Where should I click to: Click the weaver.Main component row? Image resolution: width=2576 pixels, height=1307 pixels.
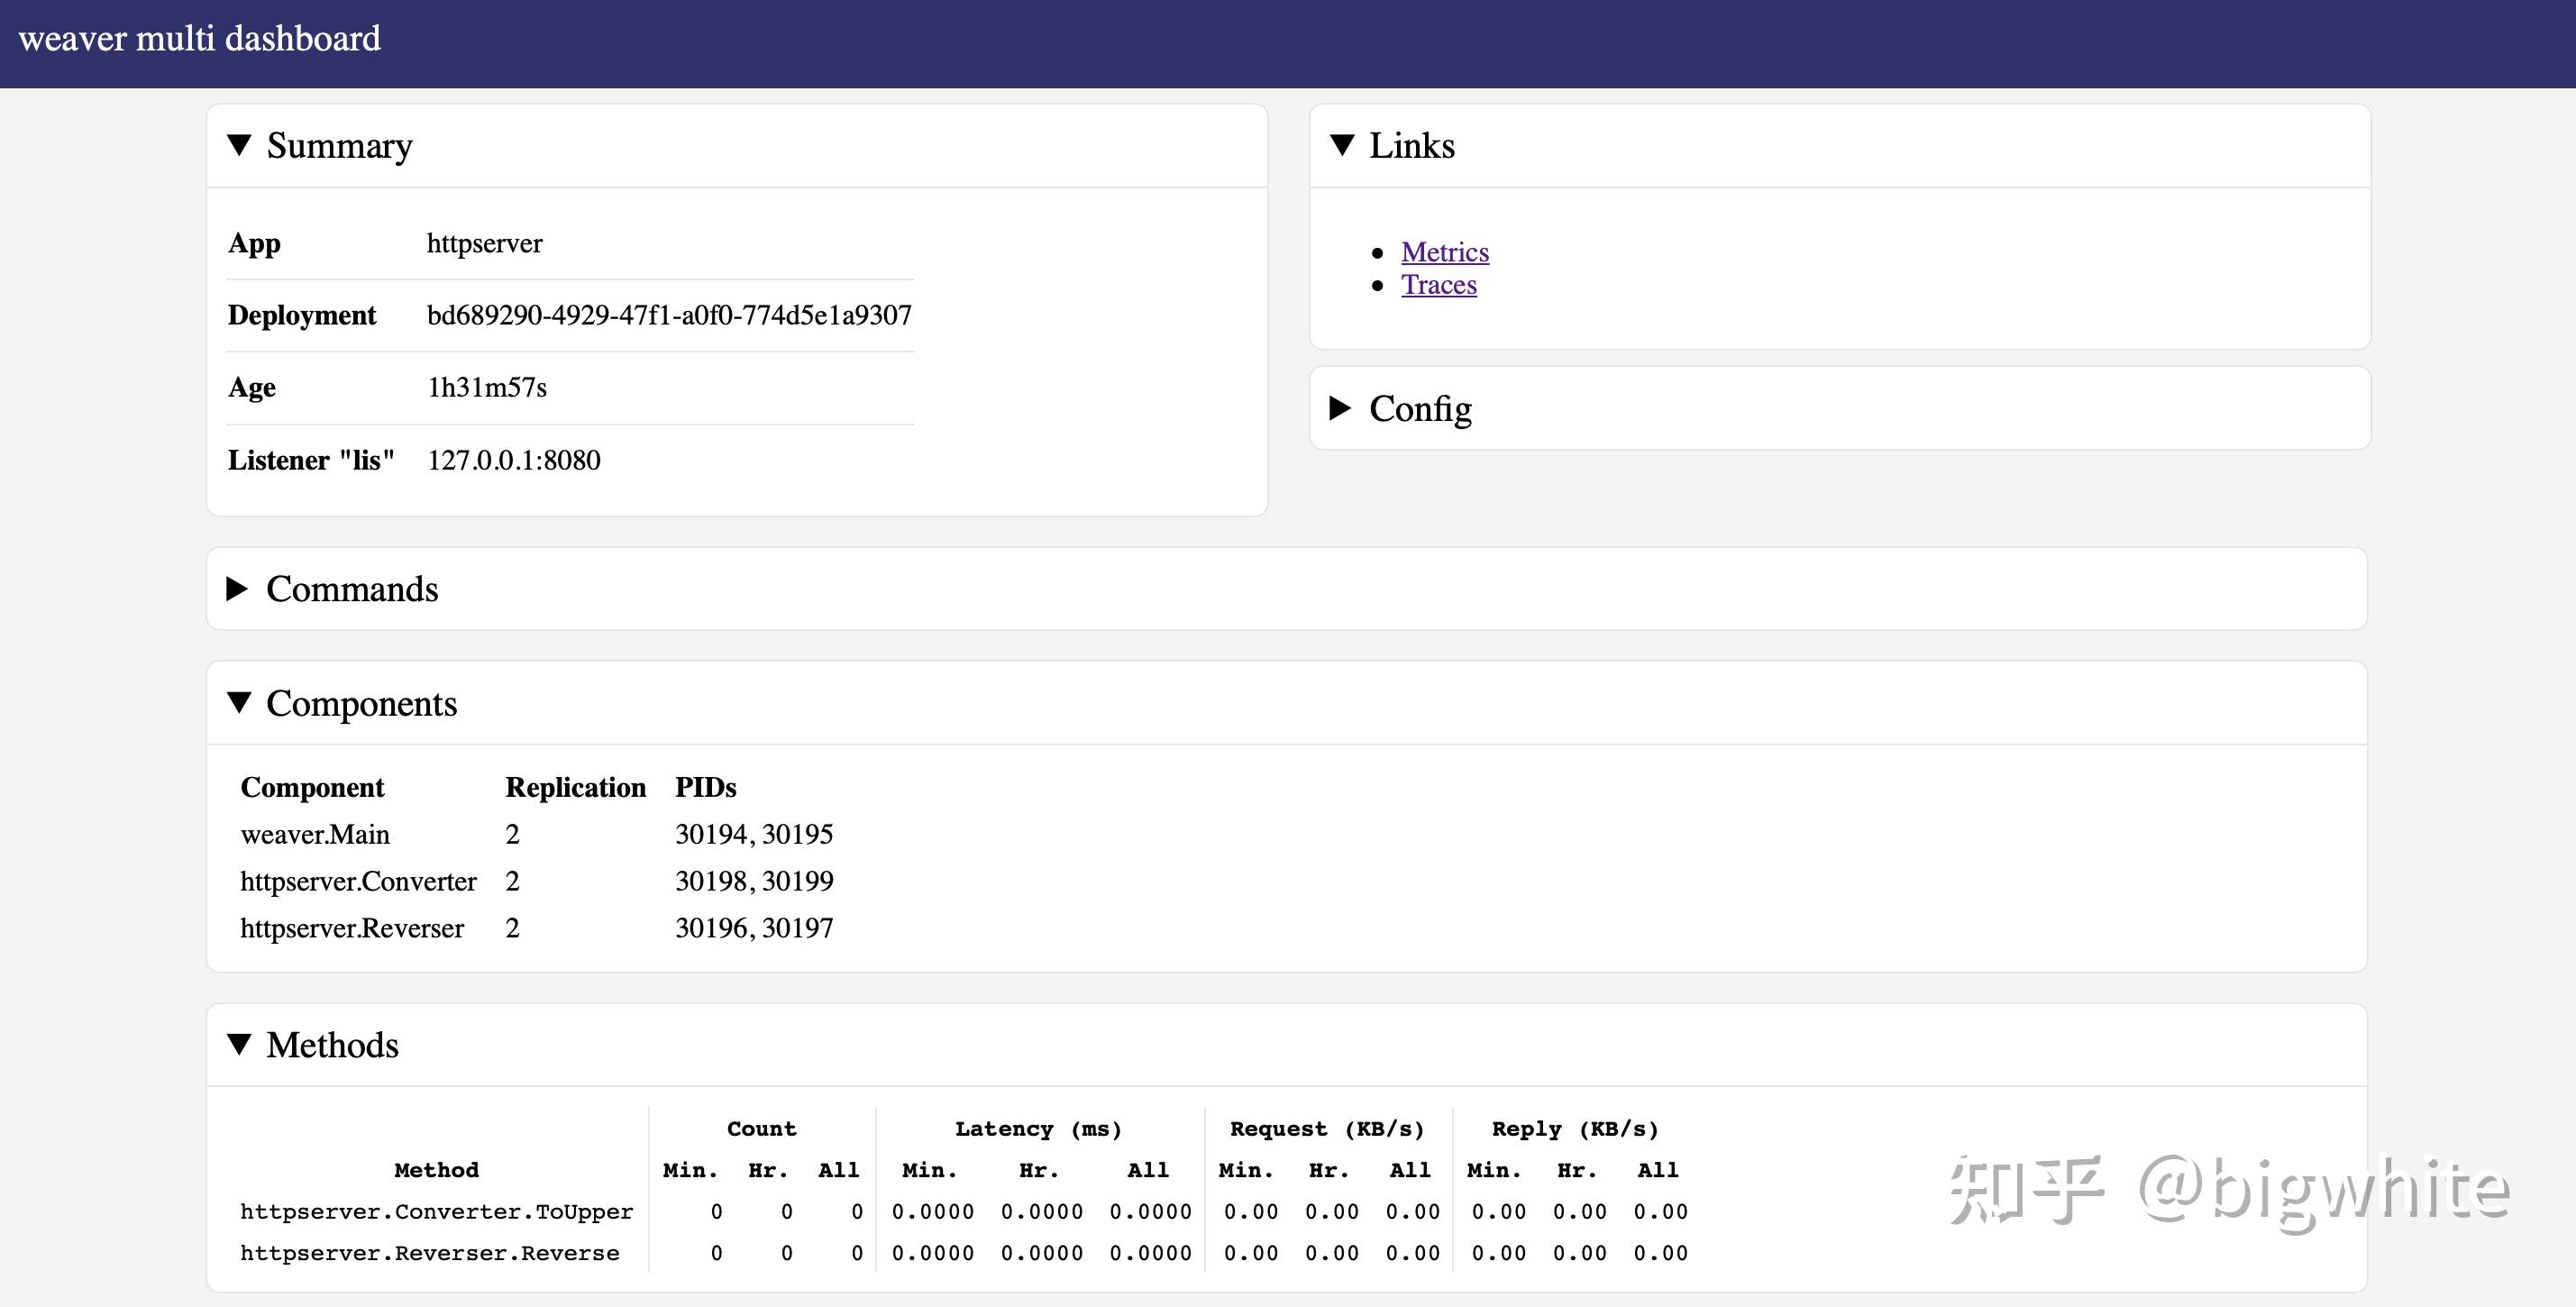[x=315, y=834]
